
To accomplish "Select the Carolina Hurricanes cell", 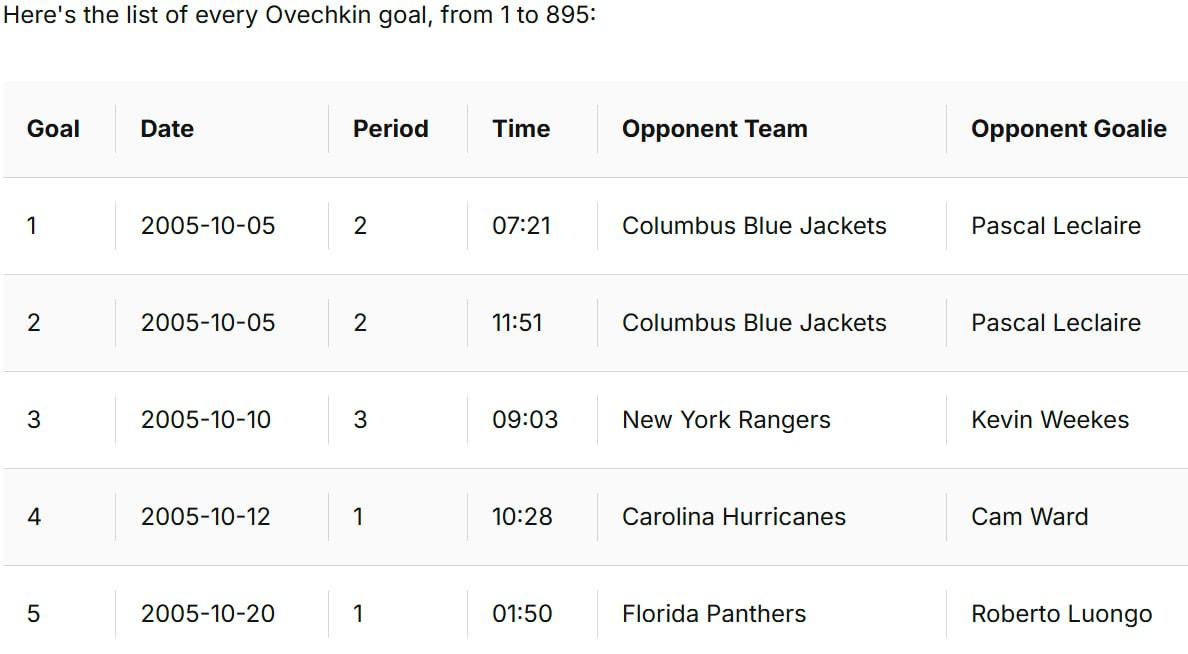I will coord(734,517).
